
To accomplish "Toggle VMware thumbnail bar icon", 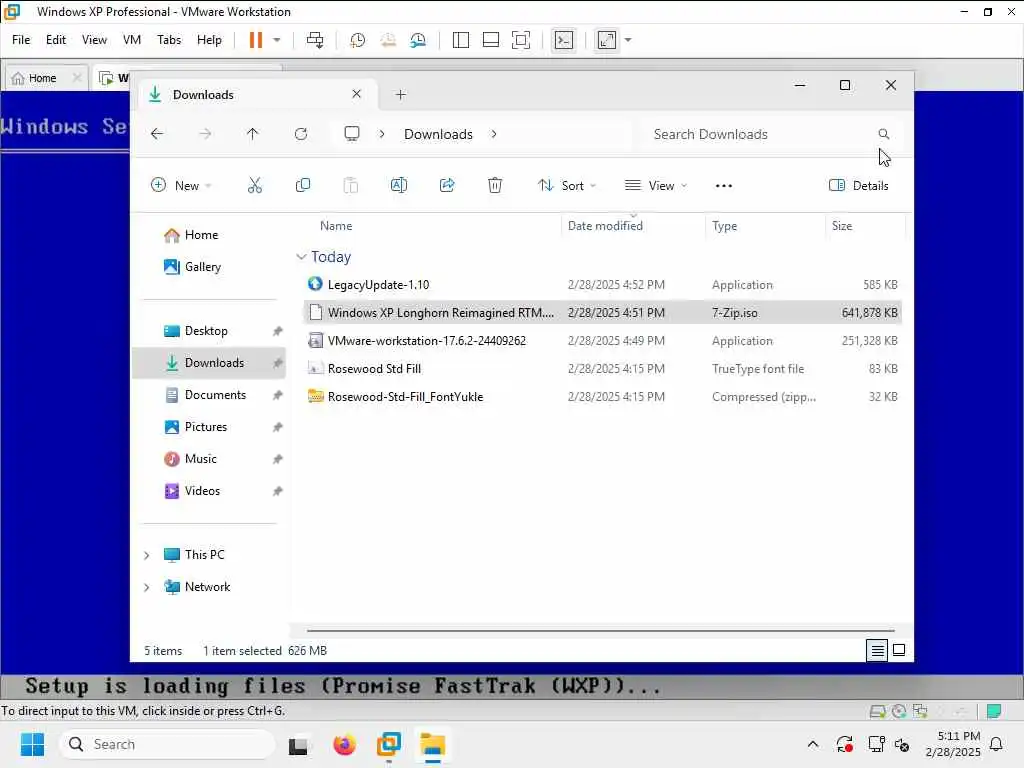I will click(x=490, y=40).
